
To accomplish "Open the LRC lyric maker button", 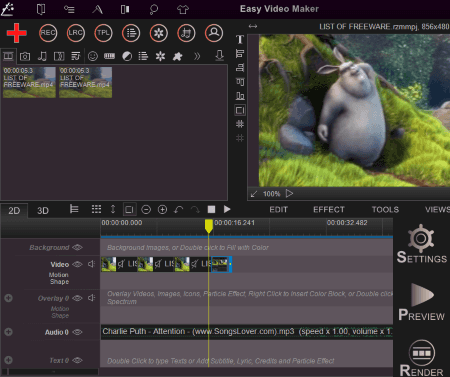I will click(76, 33).
